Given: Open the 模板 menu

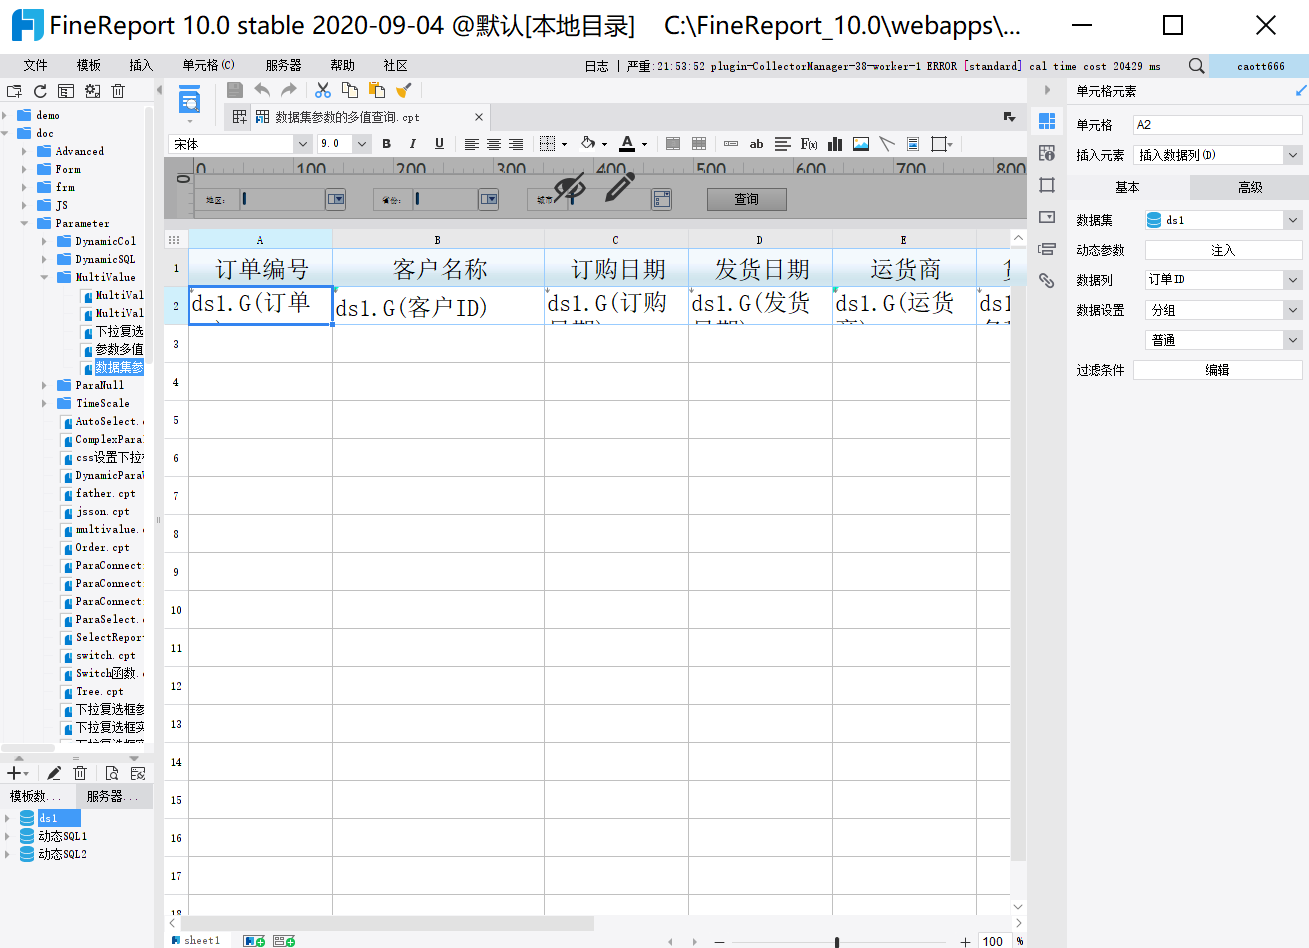Looking at the screenshot, I should (x=89, y=65).
